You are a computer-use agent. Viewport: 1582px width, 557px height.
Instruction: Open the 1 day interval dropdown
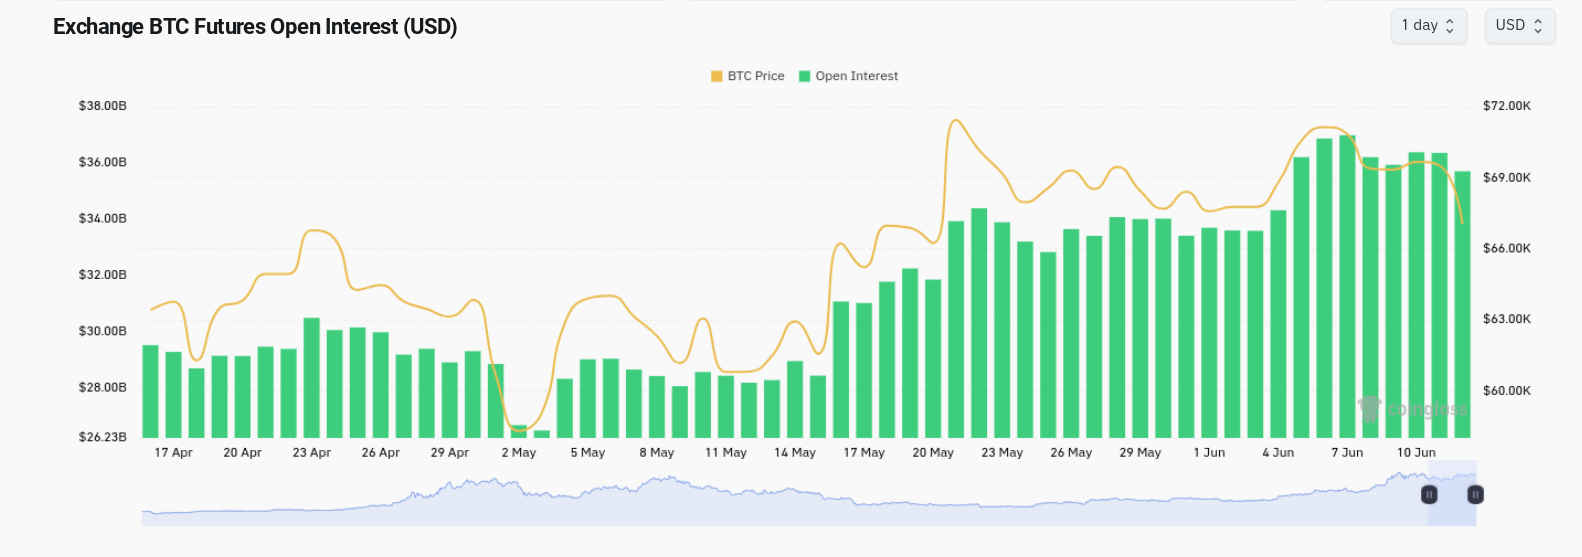pos(1428,26)
